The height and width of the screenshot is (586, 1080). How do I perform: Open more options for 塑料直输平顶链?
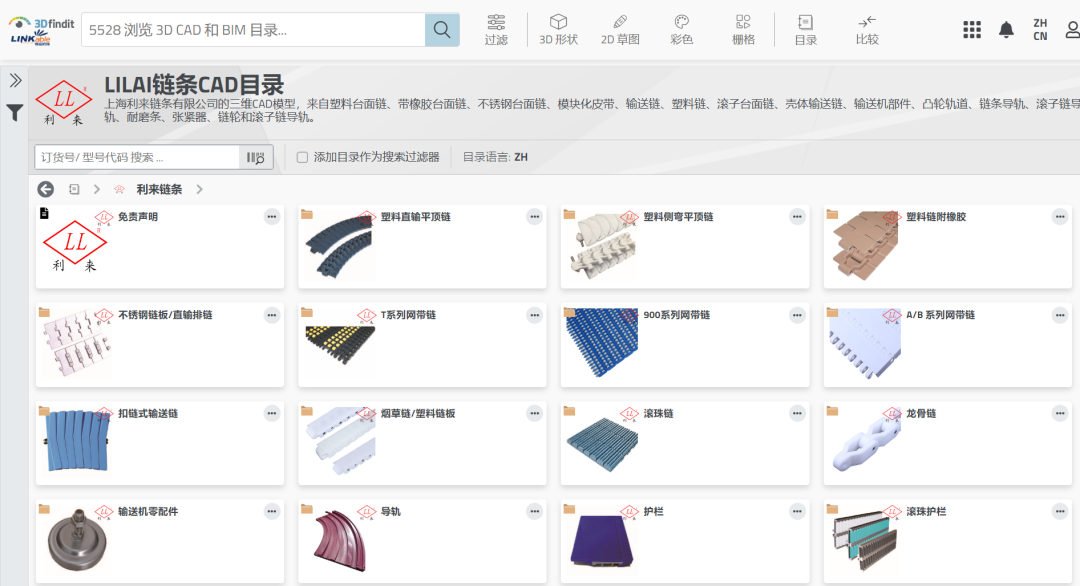click(x=534, y=217)
